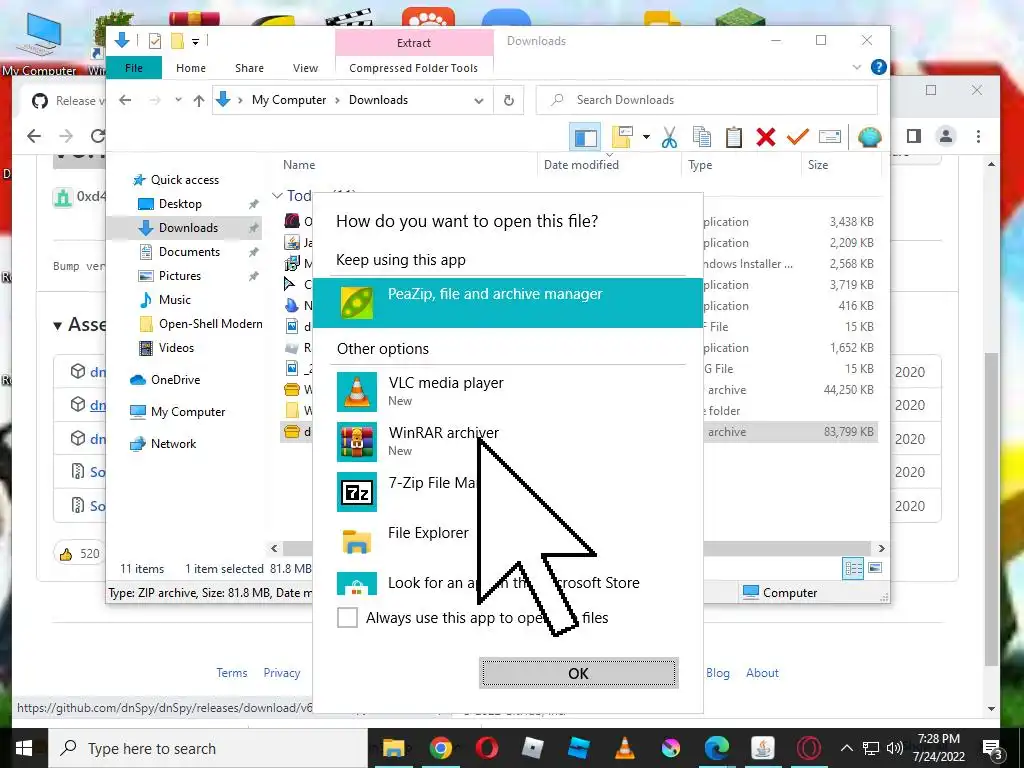Viewport: 1024px width, 768px height.
Task: Sort by Date modified column header
Action: tap(581, 165)
